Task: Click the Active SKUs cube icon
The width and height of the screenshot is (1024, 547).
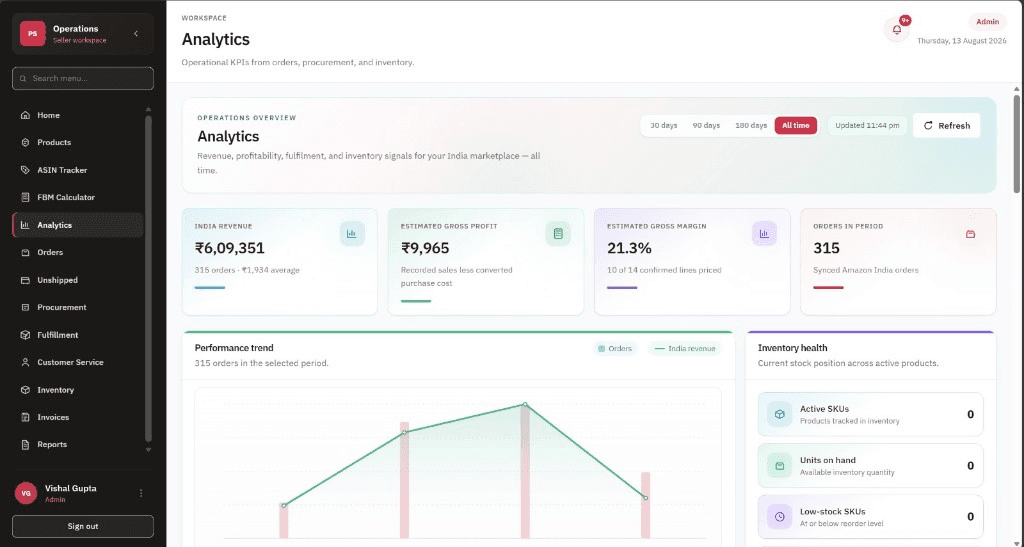Action: (779, 414)
